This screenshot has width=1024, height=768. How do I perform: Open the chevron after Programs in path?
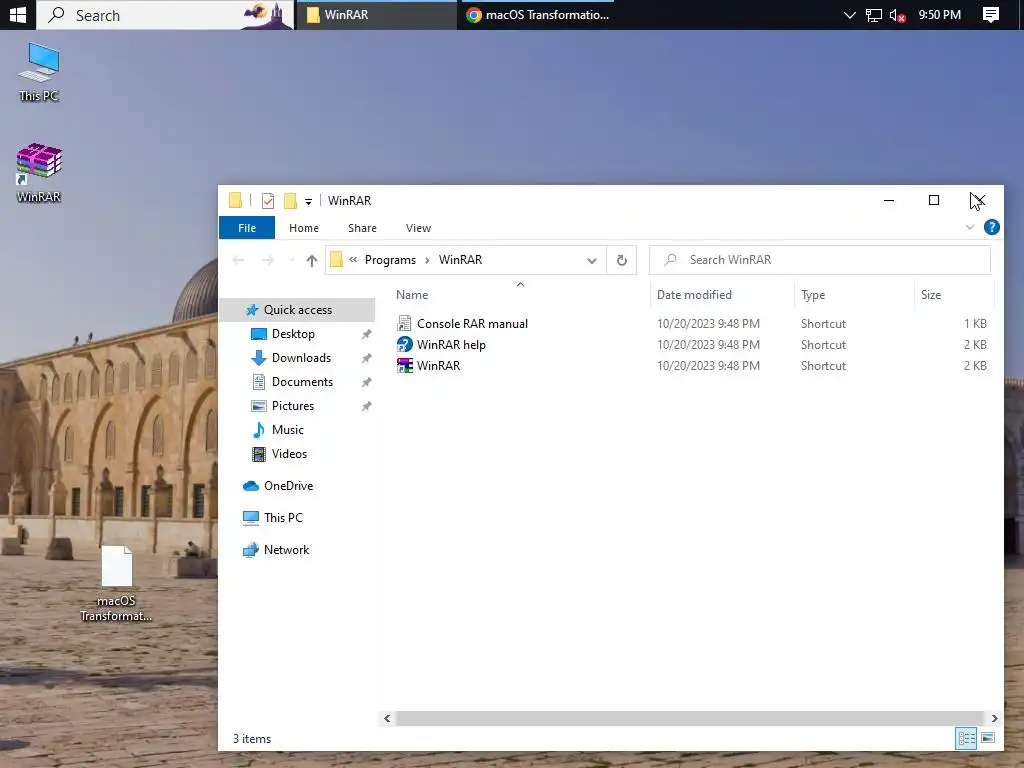point(427,260)
